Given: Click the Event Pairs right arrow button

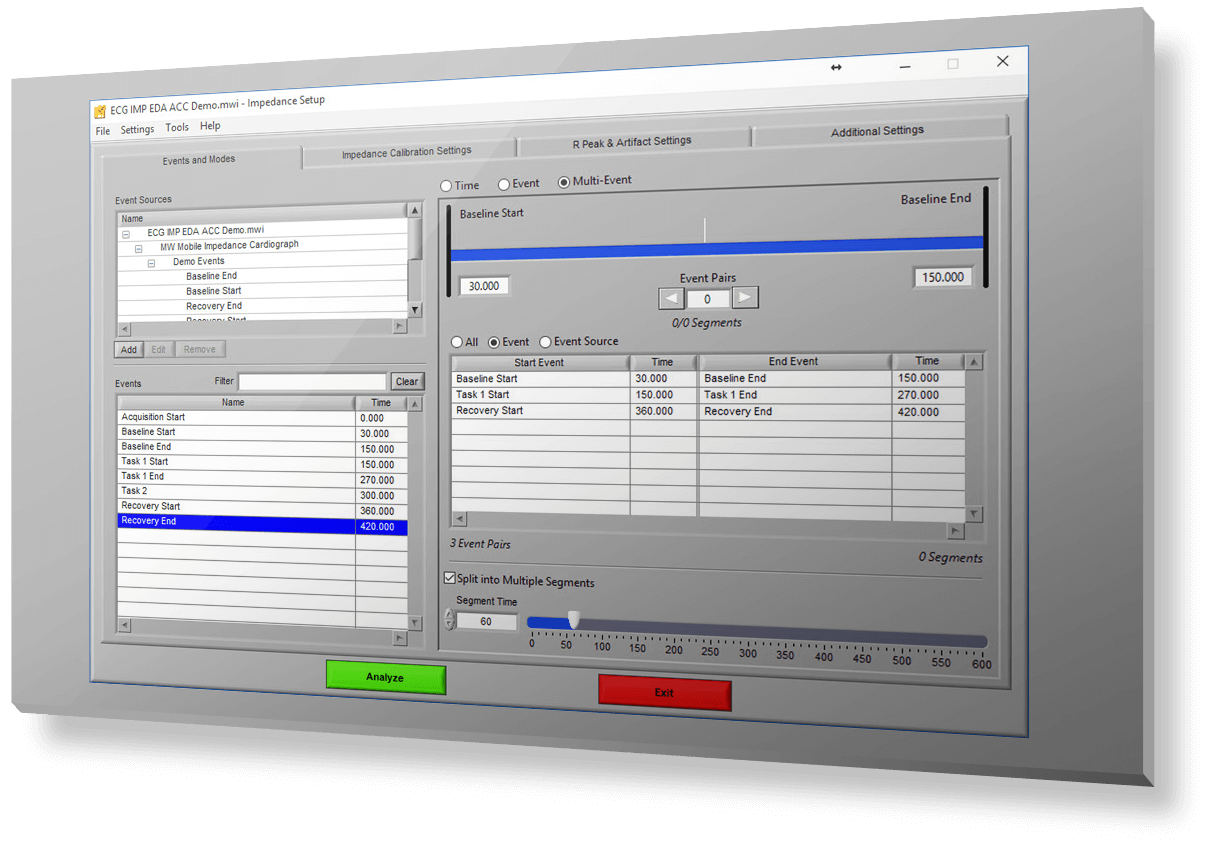Looking at the screenshot, I should [x=745, y=297].
